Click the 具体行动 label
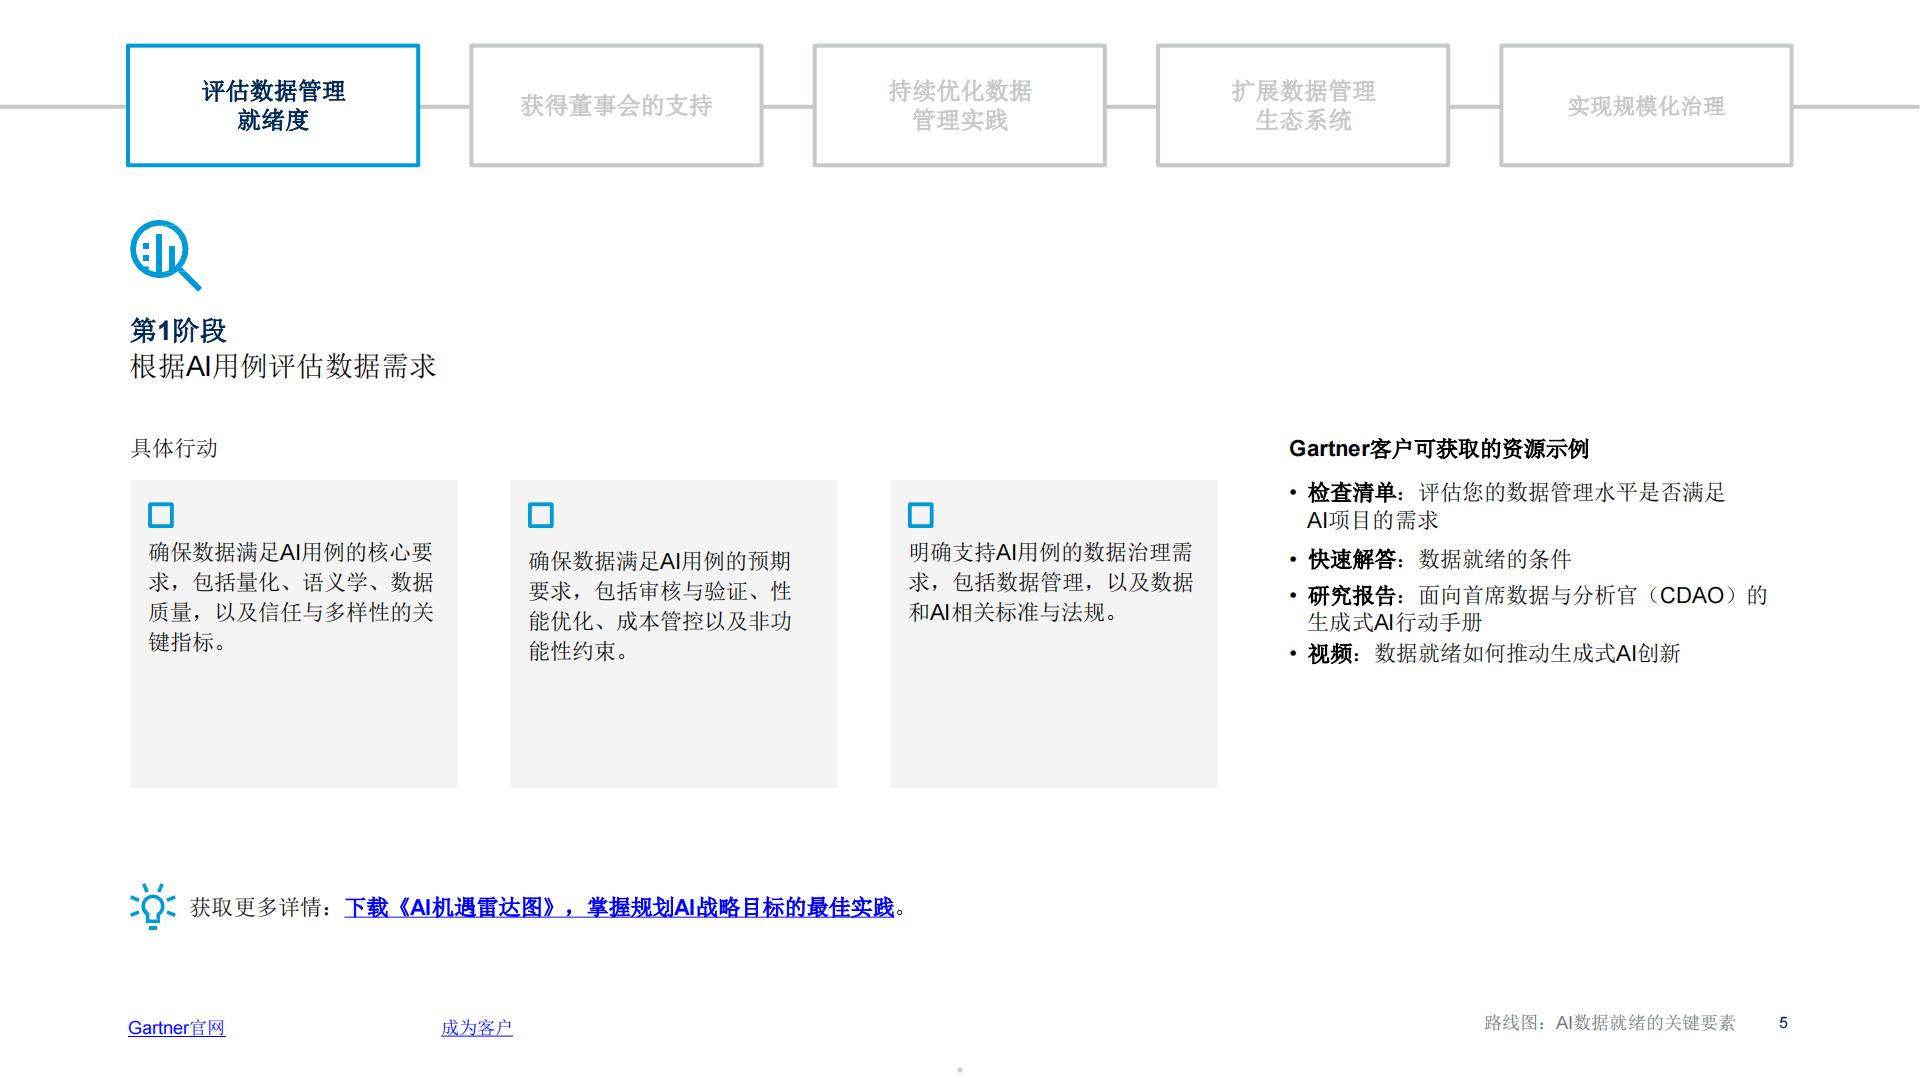The height and width of the screenshot is (1080, 1920). point(174,448)
